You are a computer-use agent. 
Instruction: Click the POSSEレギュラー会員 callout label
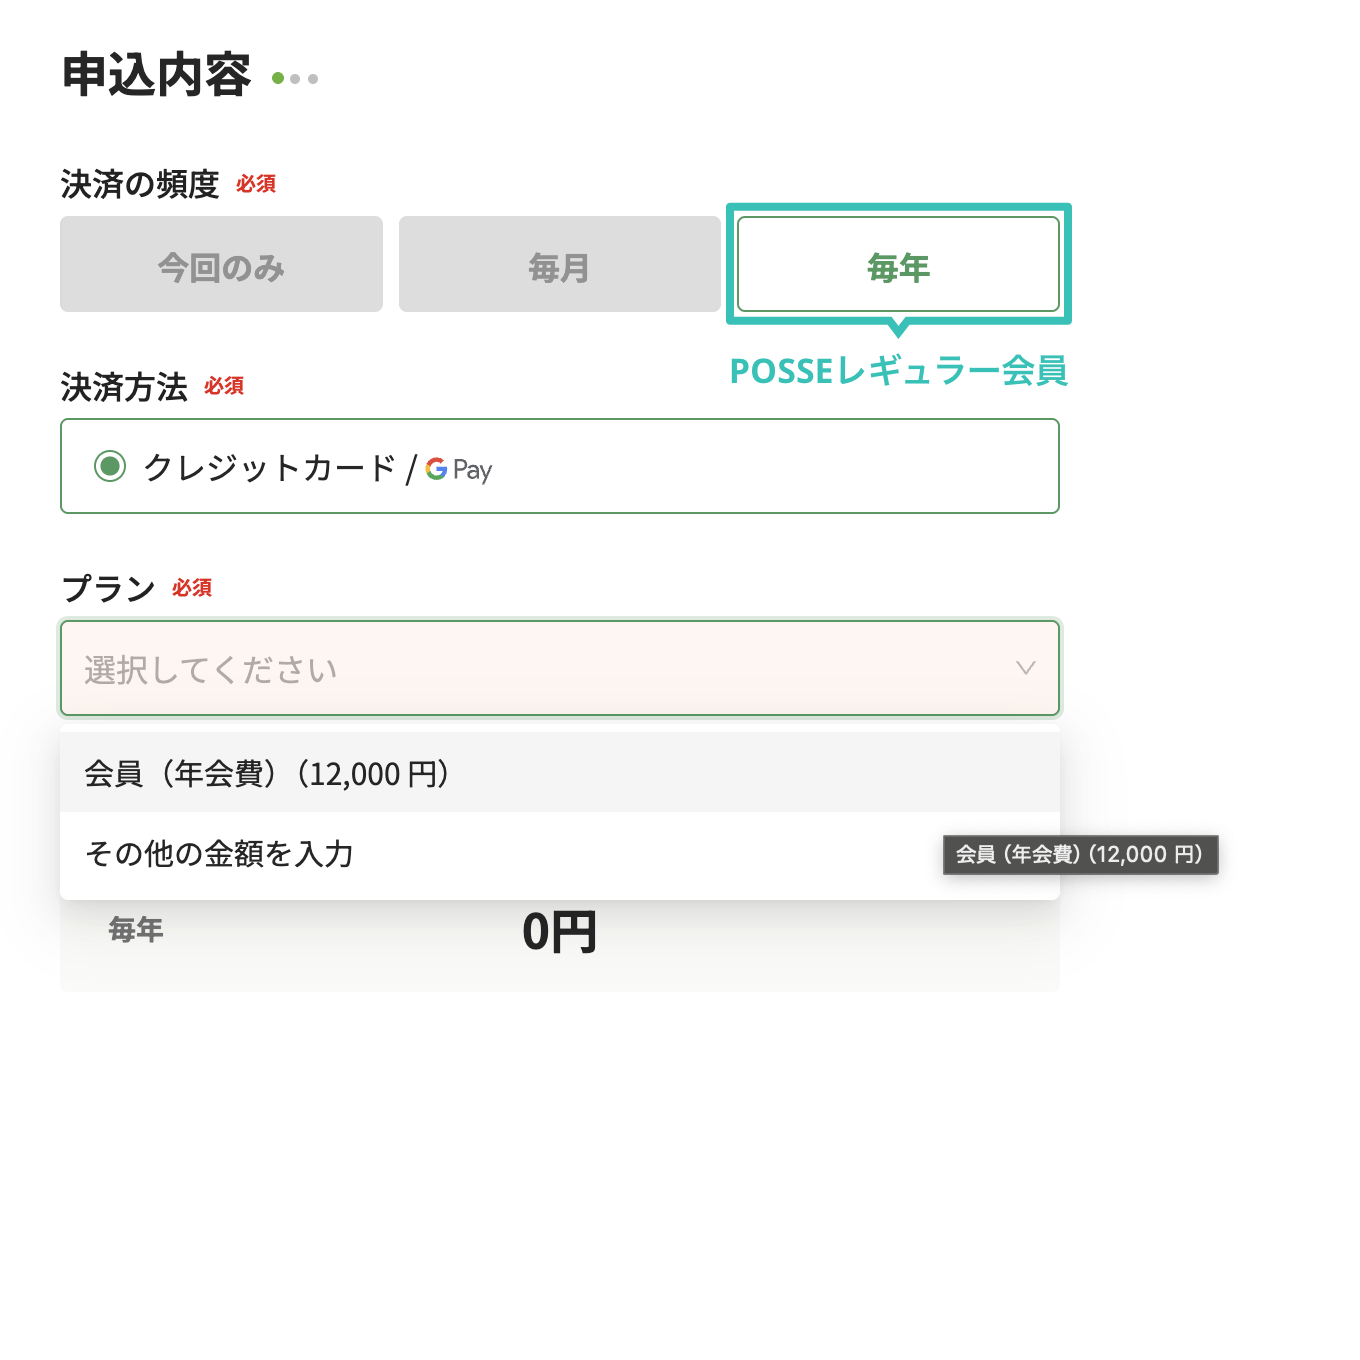898,371
